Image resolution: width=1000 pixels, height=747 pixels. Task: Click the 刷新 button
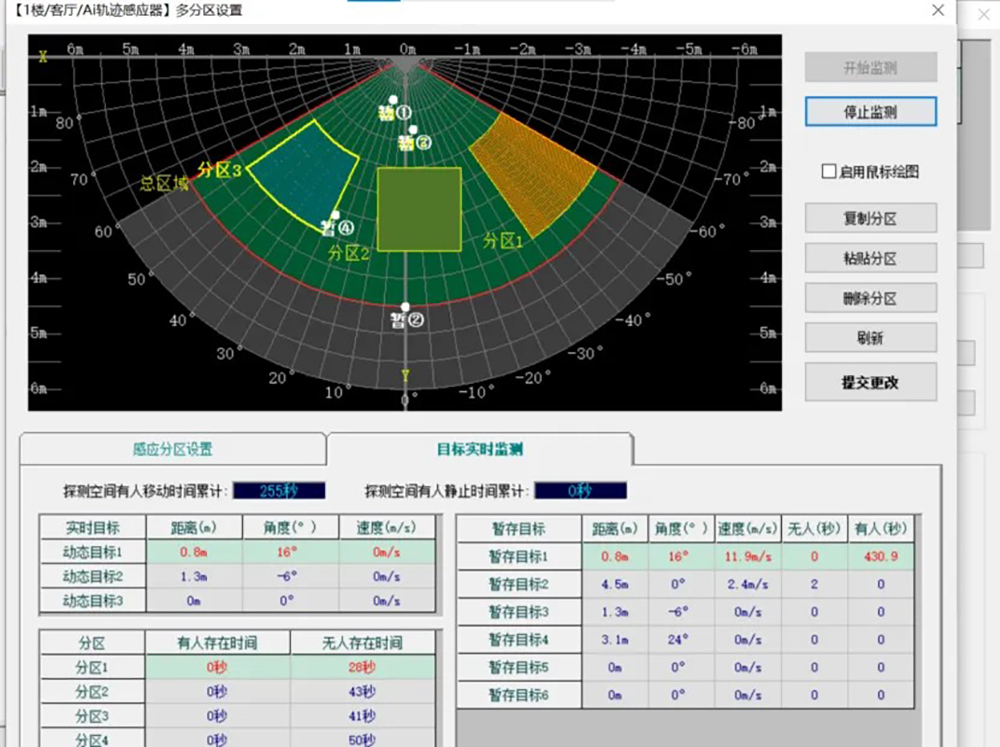(871, 338)
